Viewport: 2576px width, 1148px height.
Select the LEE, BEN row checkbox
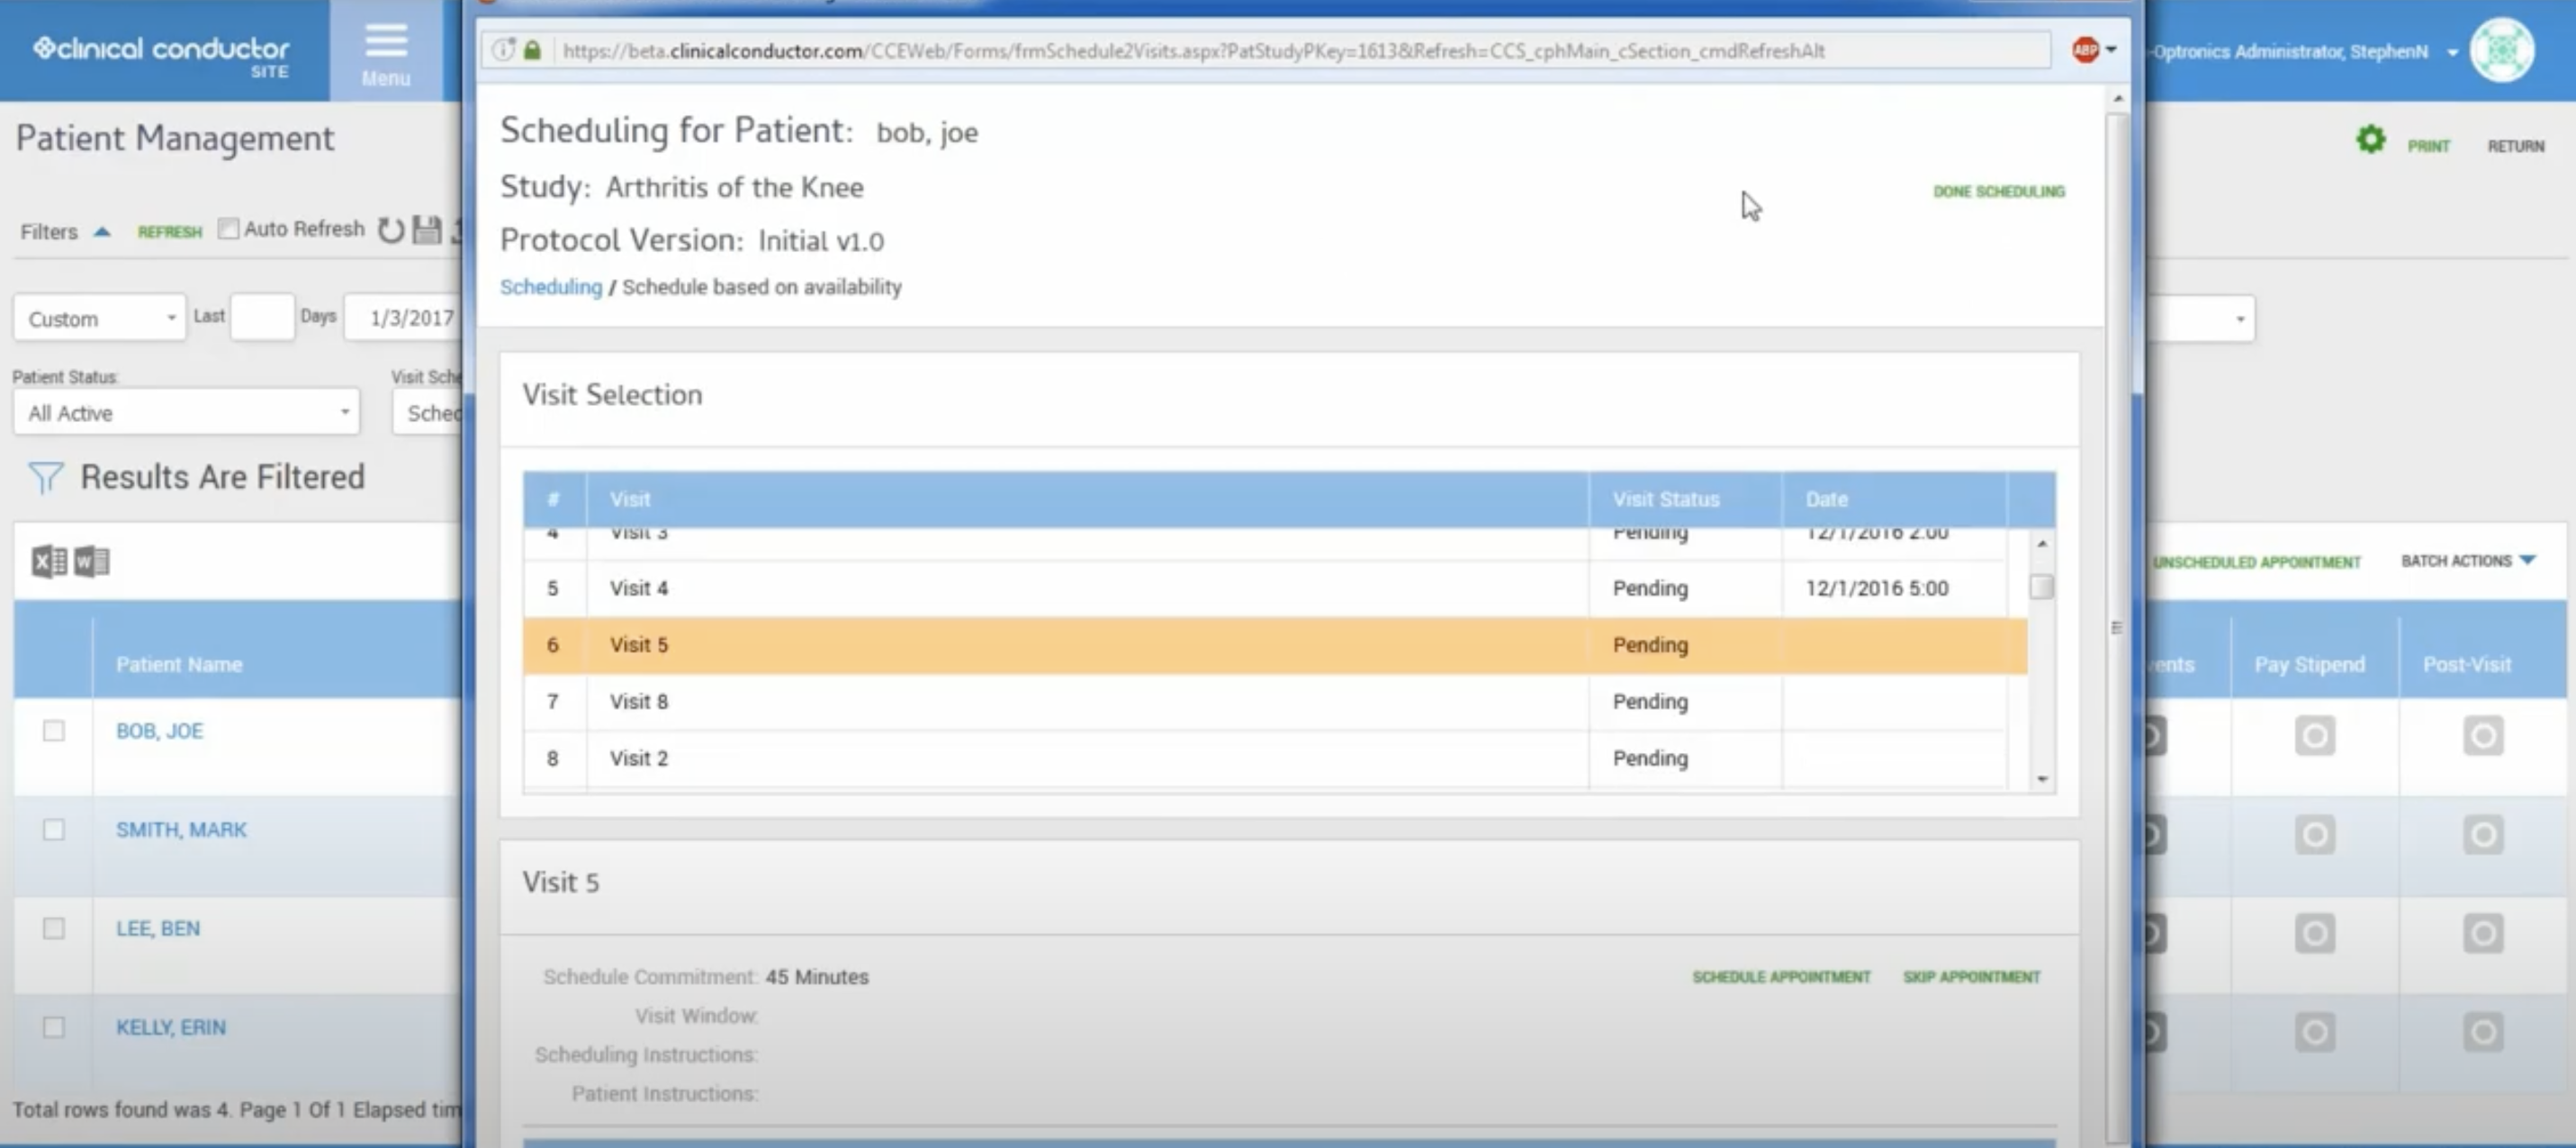point(54,929)
